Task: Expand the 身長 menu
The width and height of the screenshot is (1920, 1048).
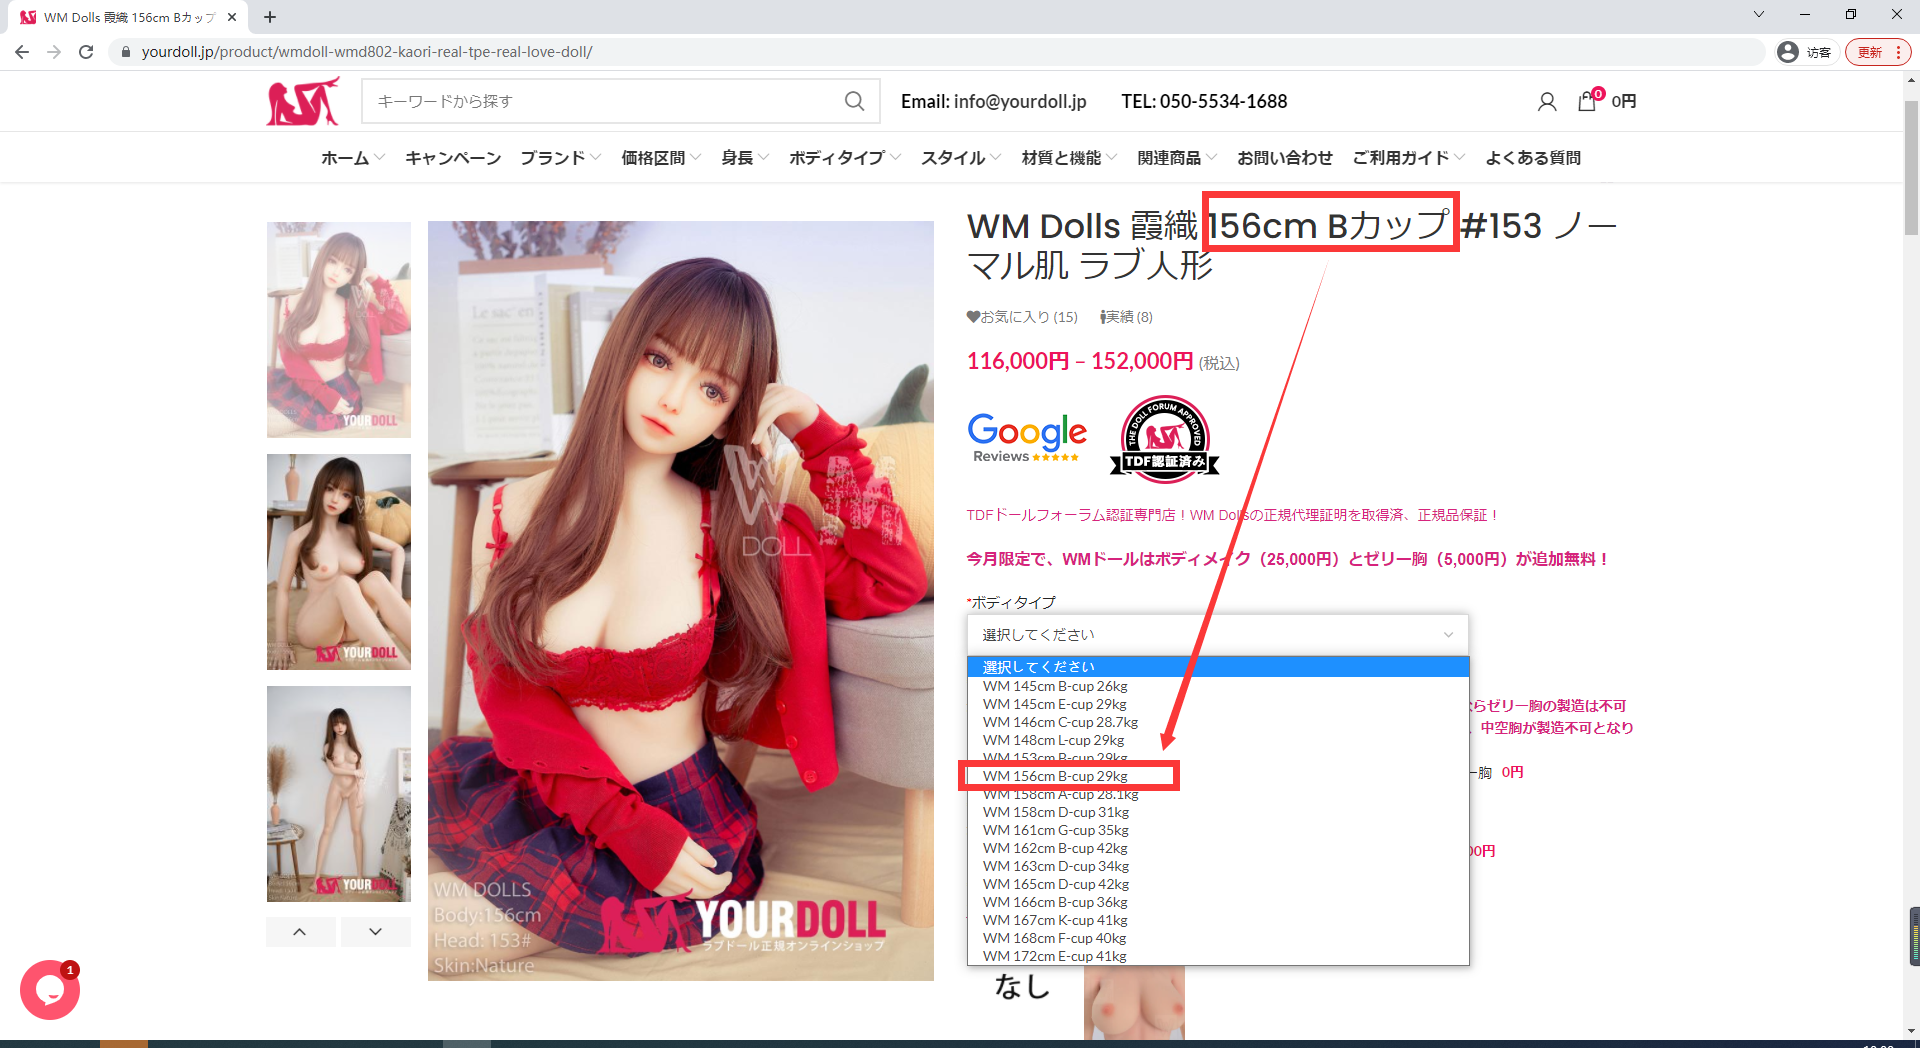Action: tap(745, 158)
